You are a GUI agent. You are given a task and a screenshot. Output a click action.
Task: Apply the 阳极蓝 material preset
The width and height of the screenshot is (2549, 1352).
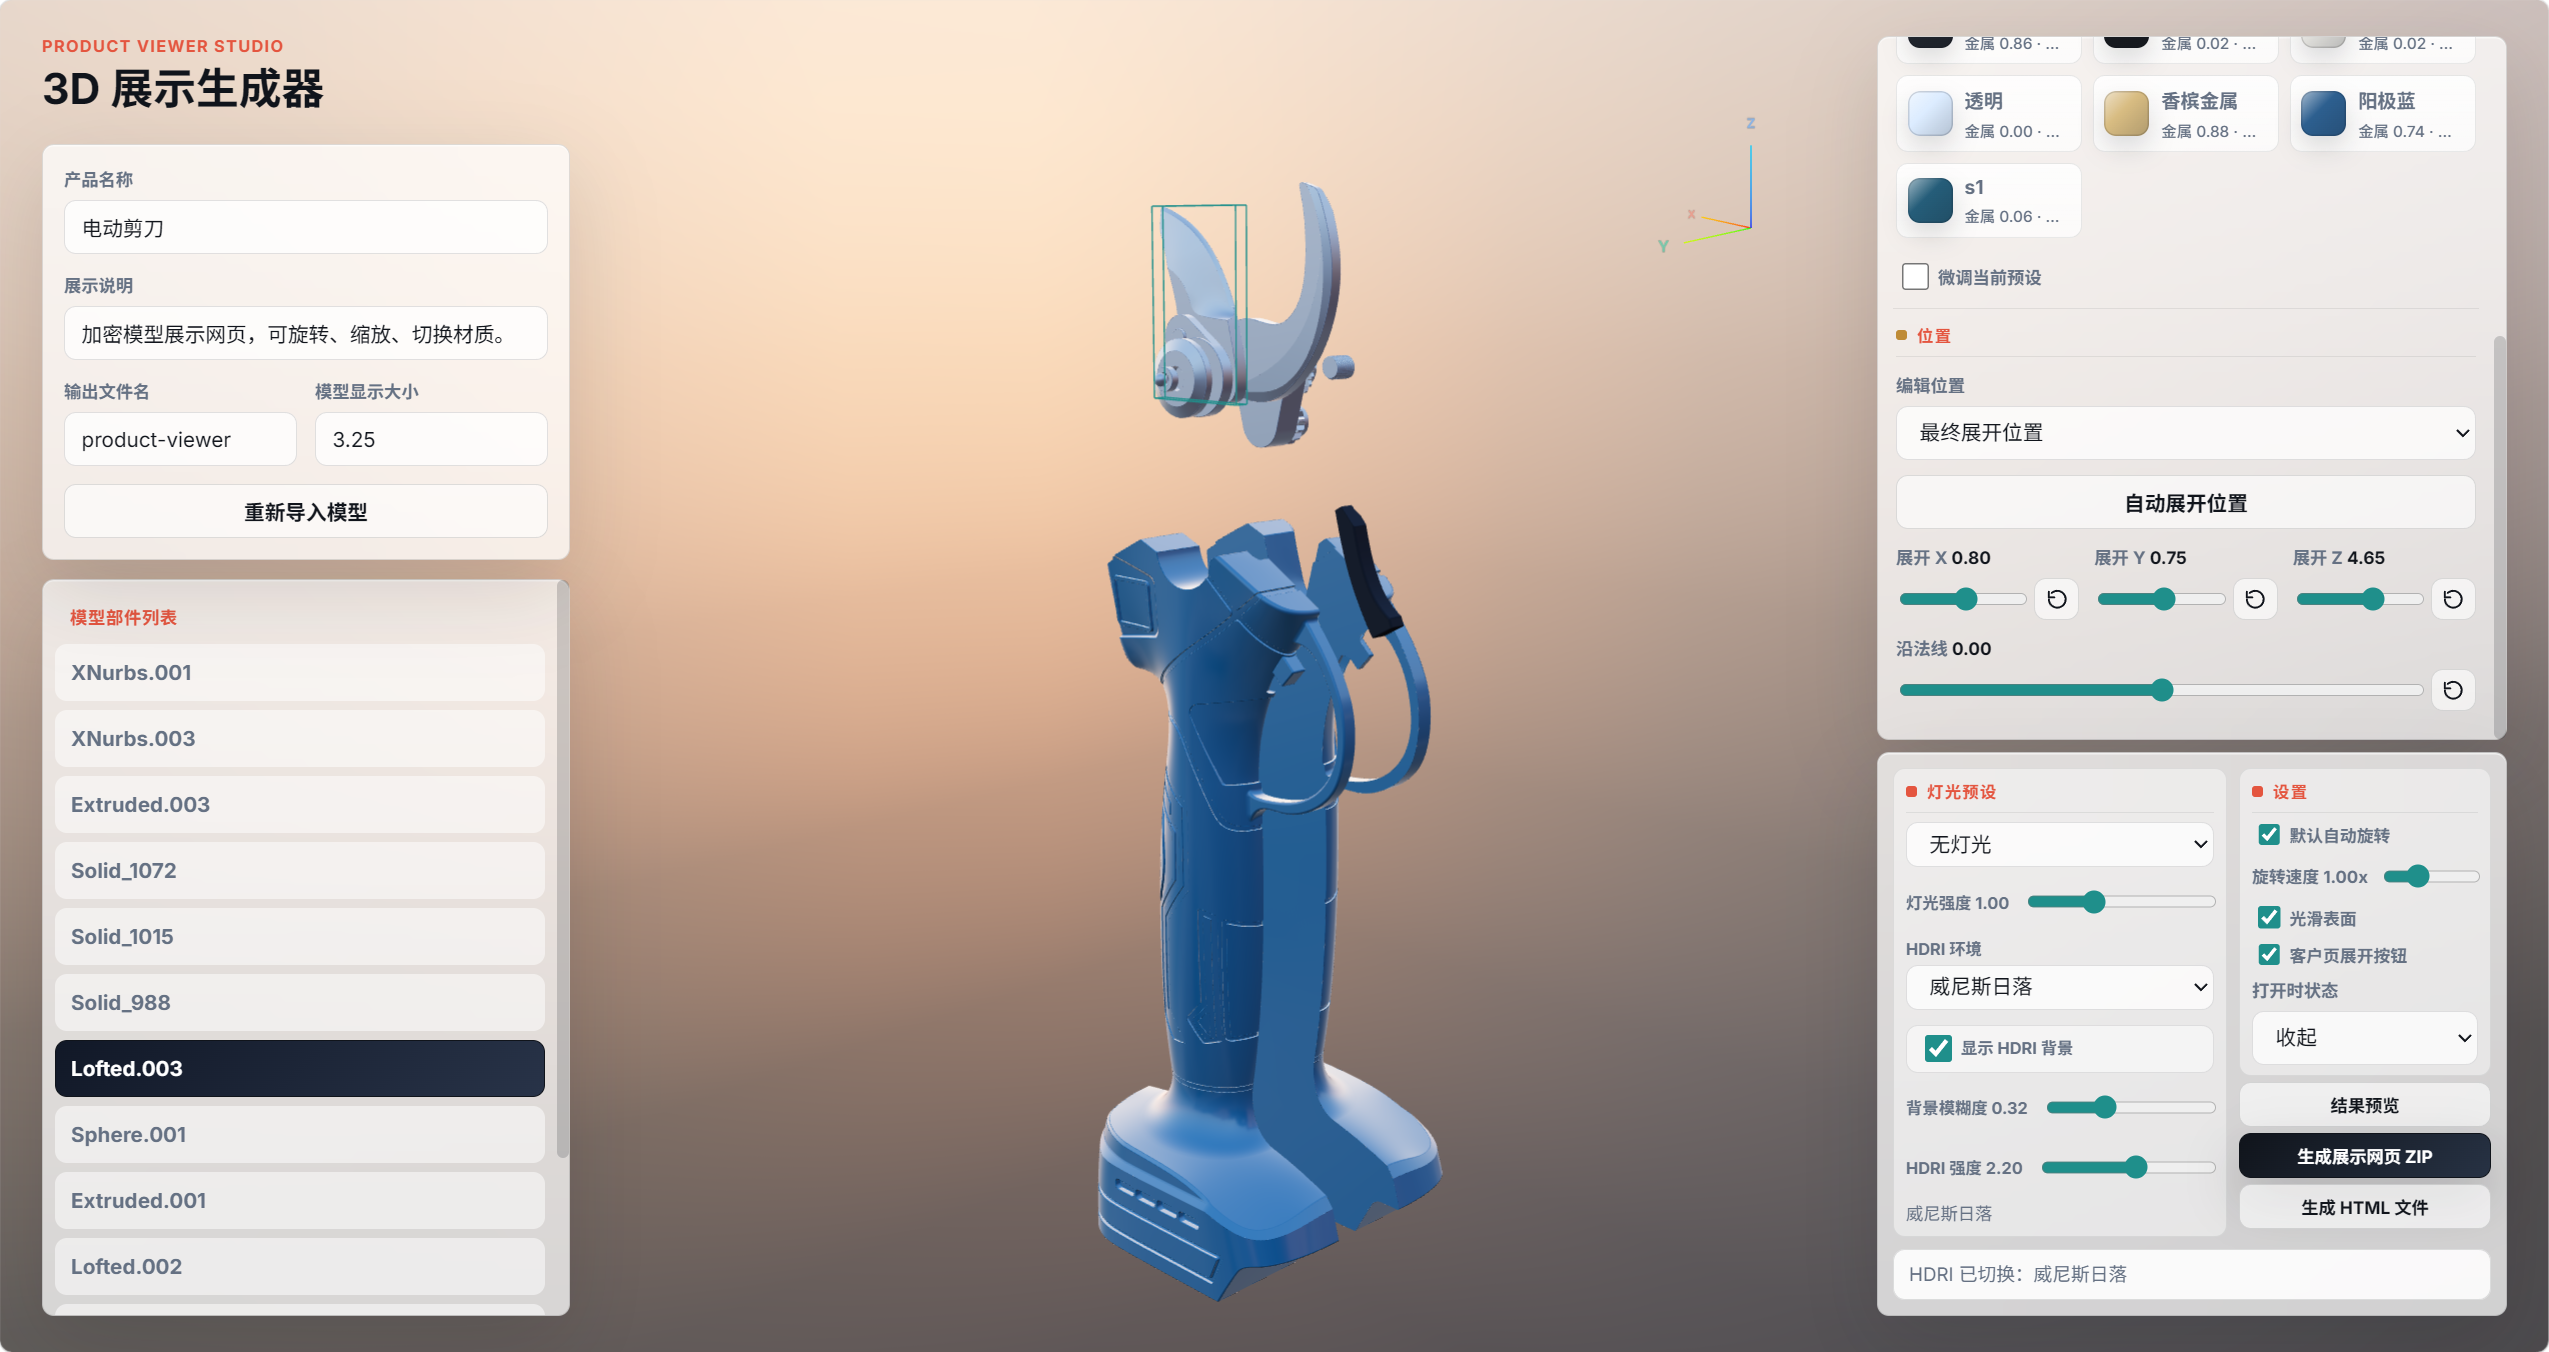[2382, 114]
